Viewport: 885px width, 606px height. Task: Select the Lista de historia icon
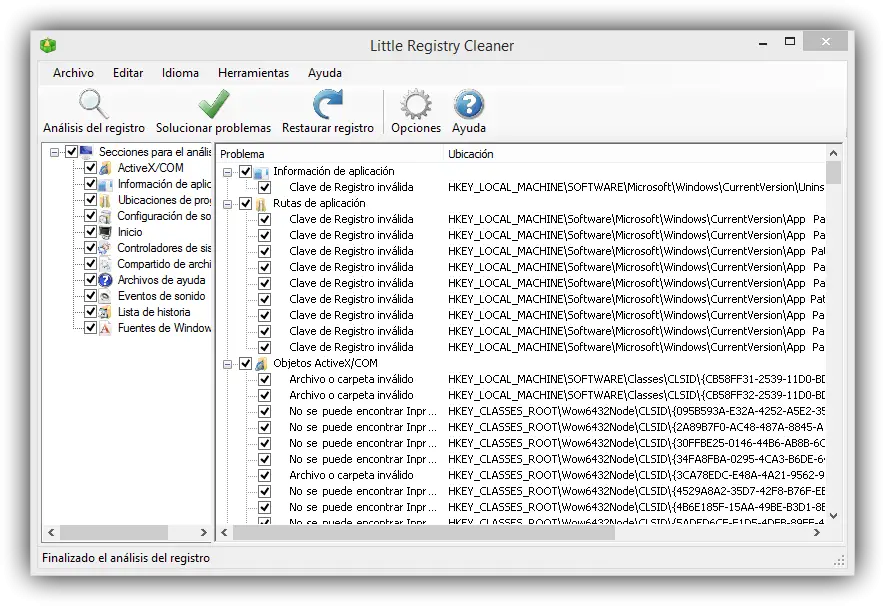(x=106, y=312)
